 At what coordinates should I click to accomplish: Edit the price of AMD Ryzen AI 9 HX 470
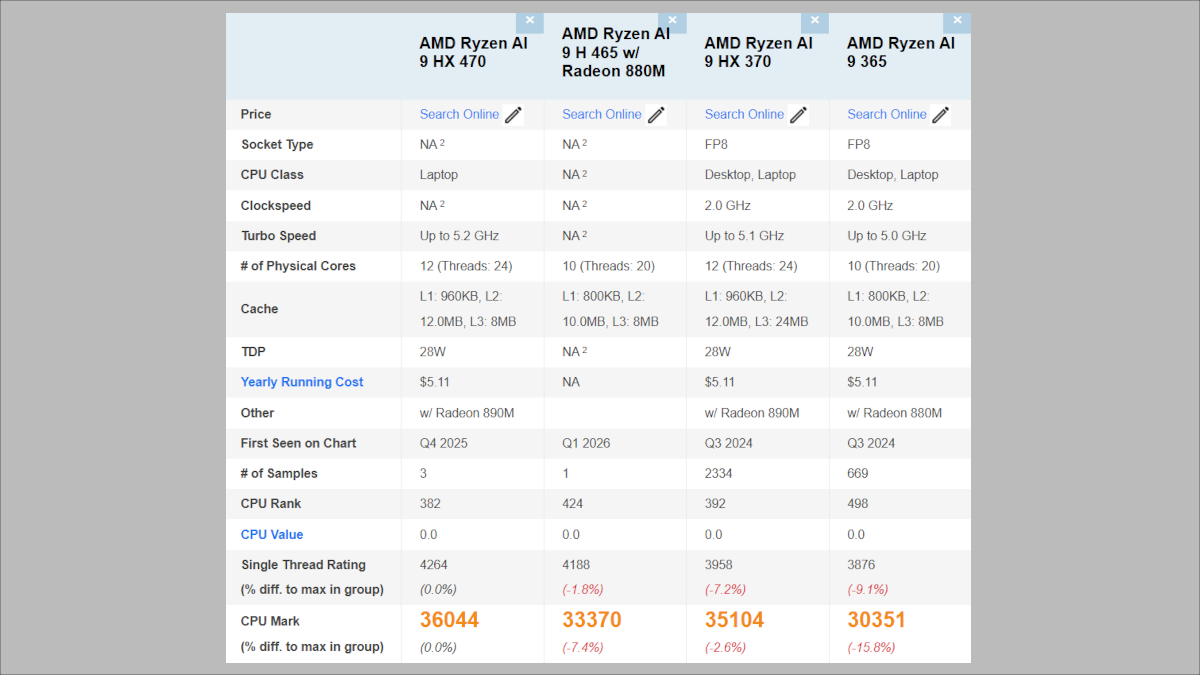point(512,114)
